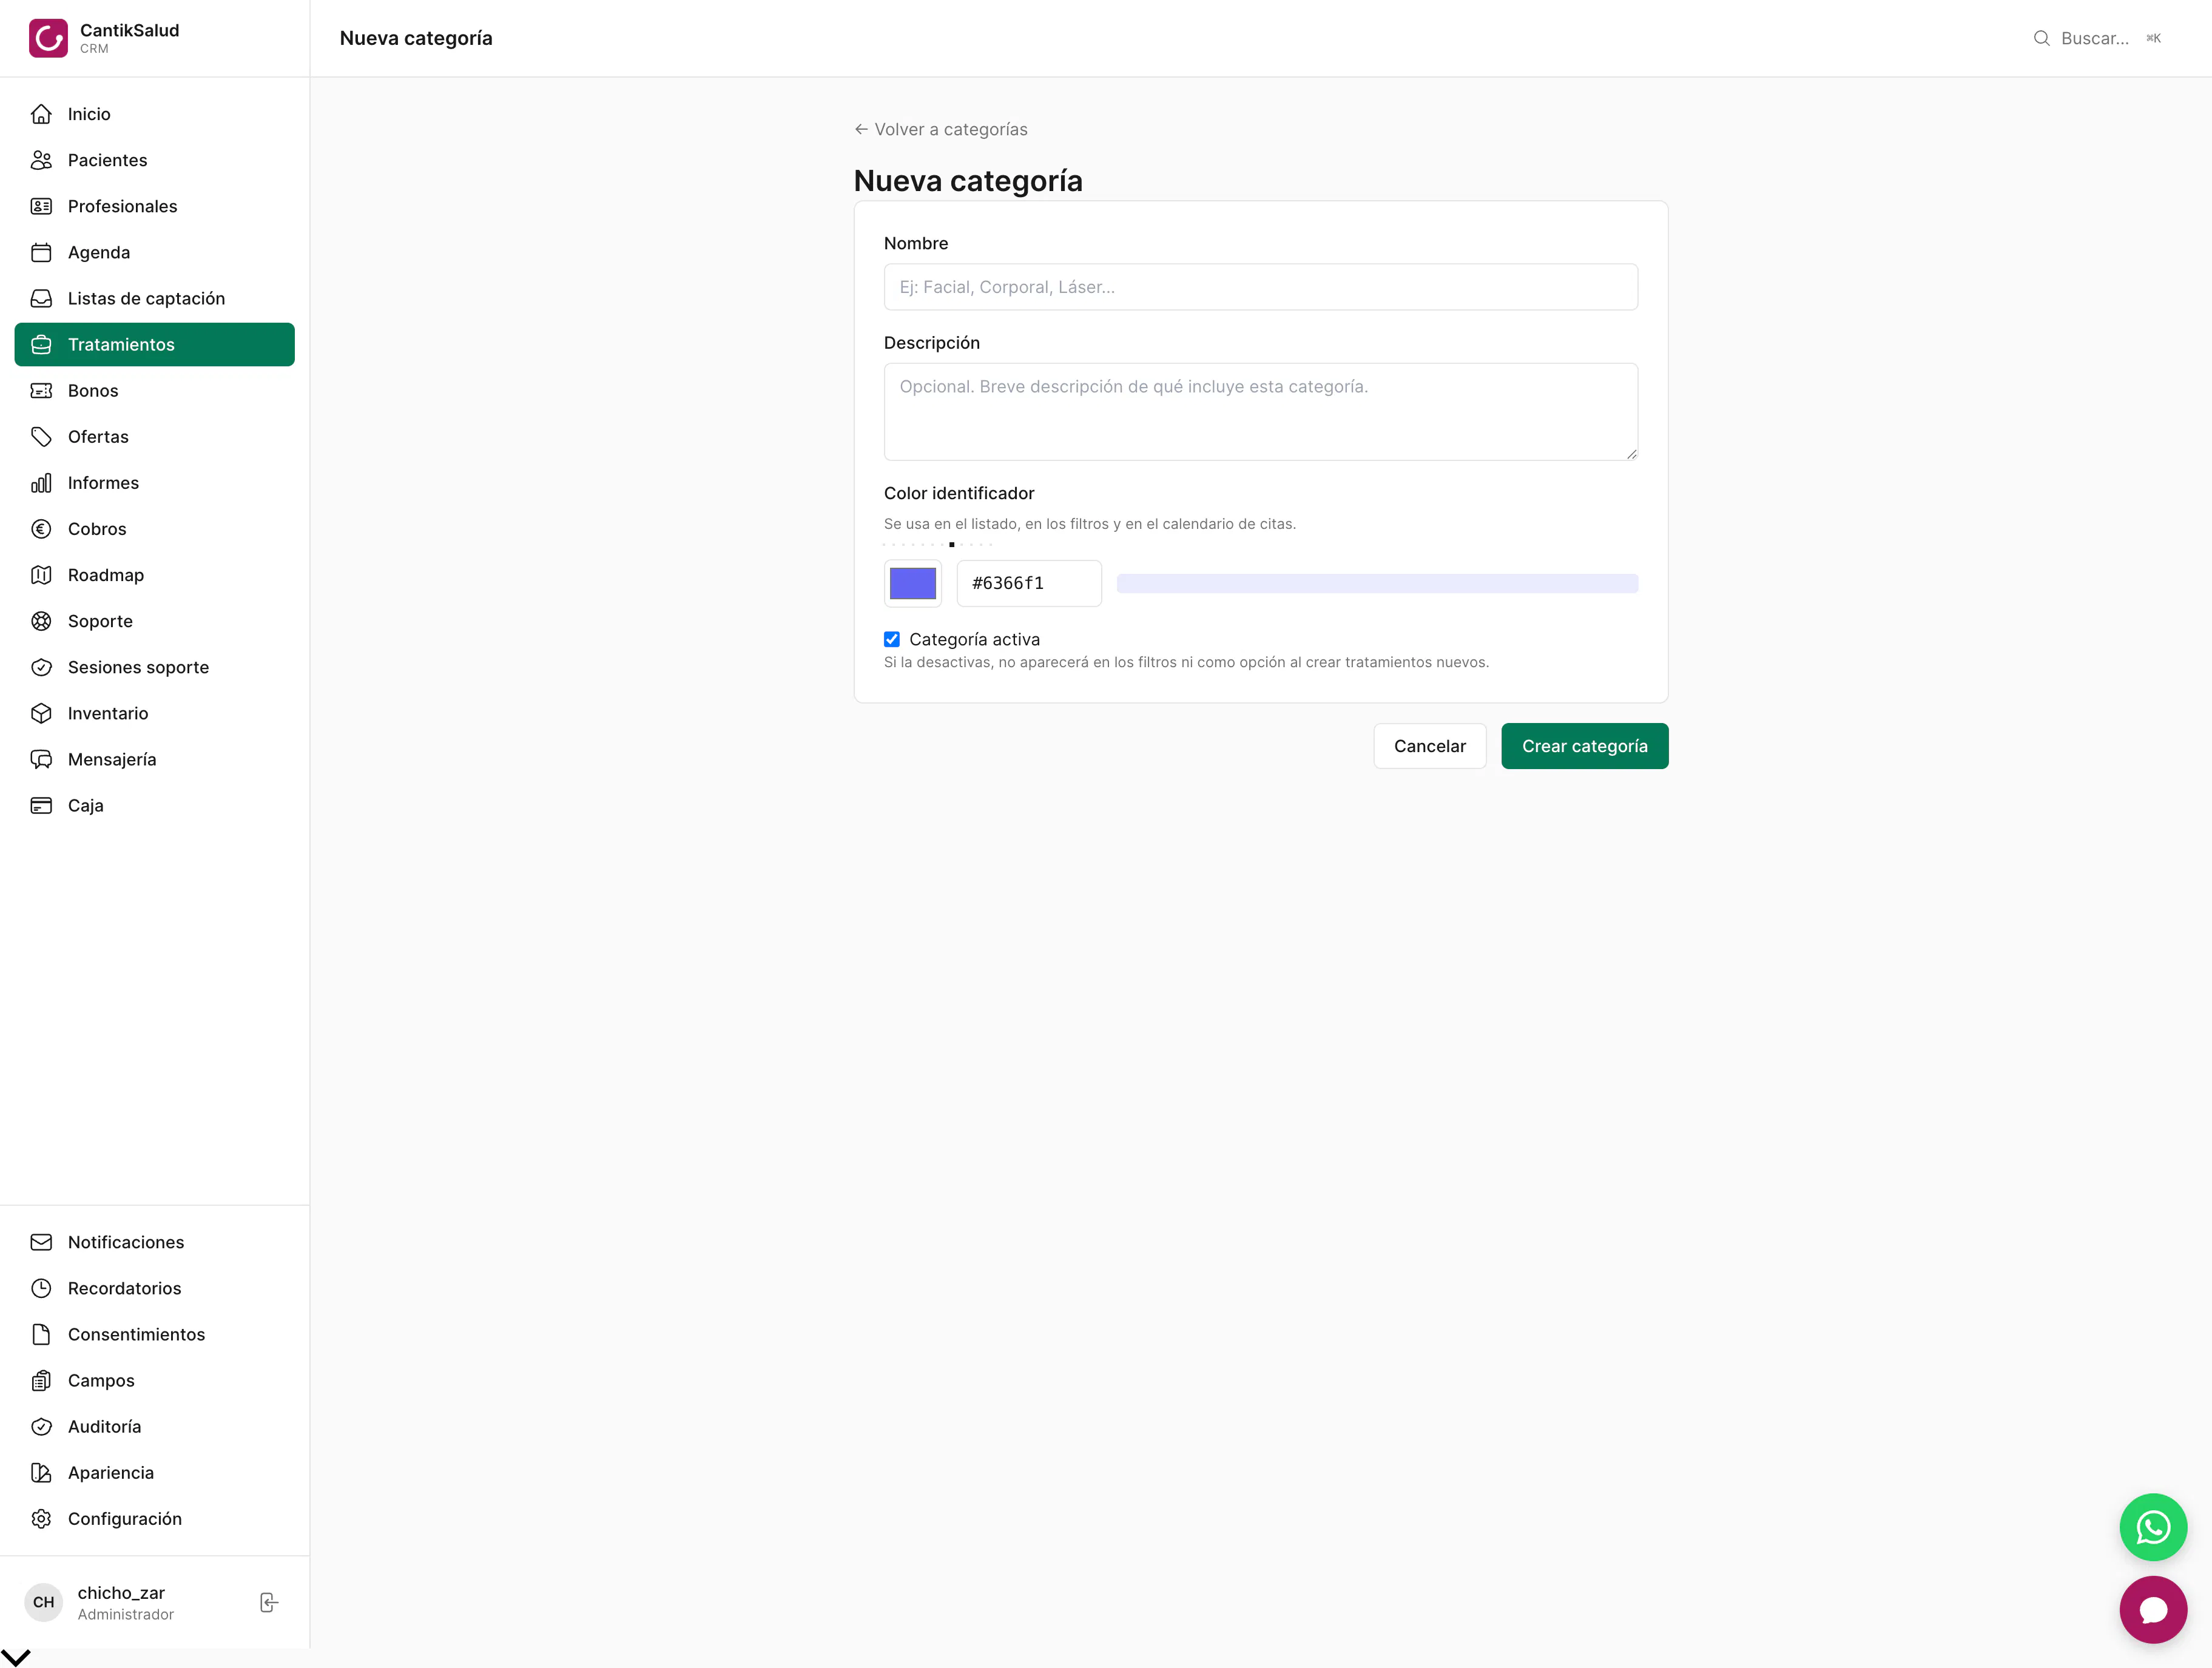Open Auditoría menu item

click(x=155, y=1426)
